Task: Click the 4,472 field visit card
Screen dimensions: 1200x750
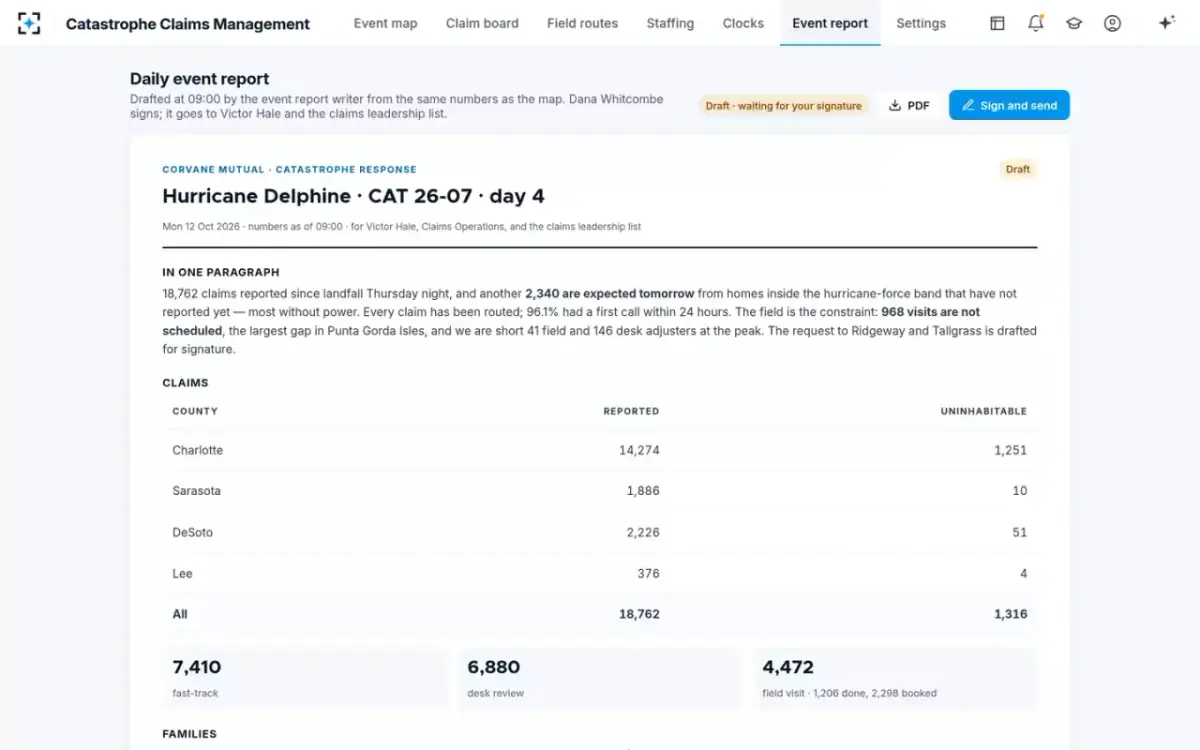Action: pos(894,679)
